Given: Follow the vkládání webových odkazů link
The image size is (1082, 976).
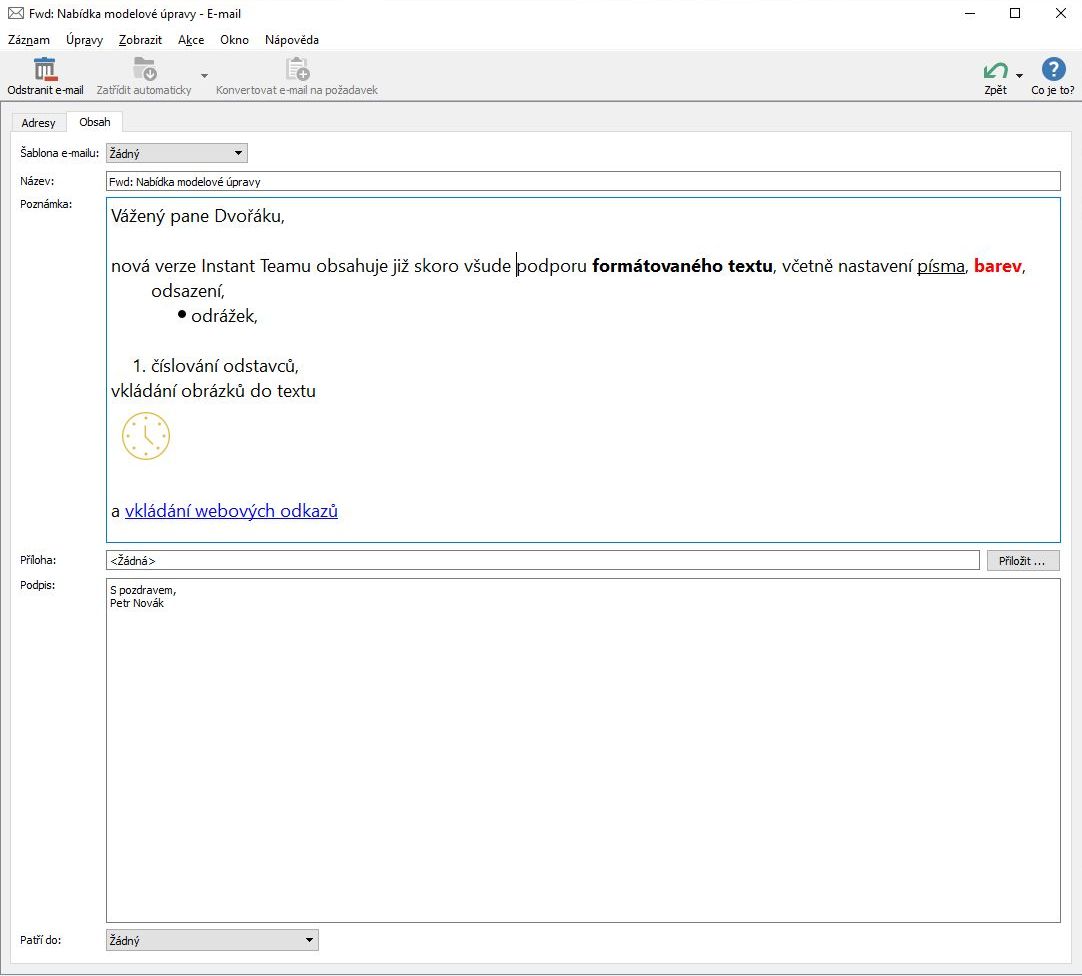Looking at the screenshot, I should 231,511.
